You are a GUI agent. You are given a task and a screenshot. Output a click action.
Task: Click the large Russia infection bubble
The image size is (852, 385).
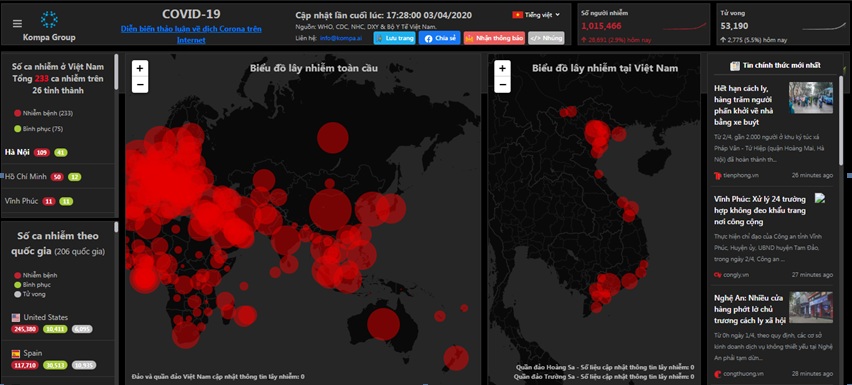click(x=333, y=137)
